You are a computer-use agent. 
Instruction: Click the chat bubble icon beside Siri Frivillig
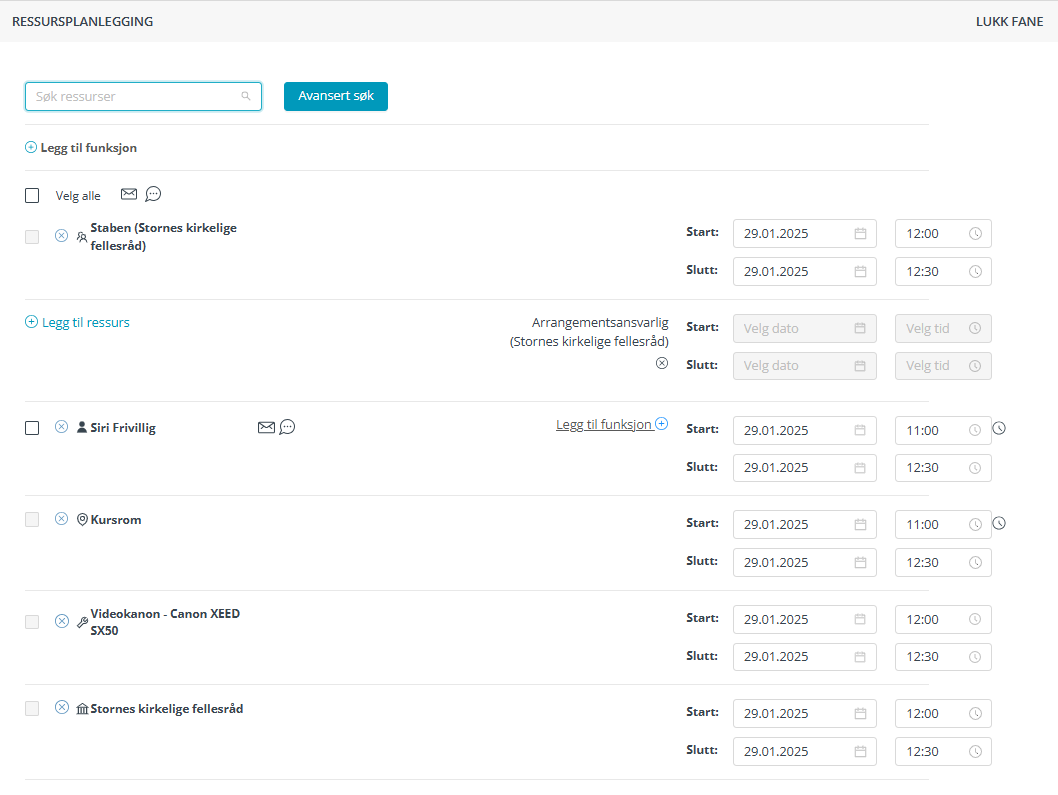(287, 427)
